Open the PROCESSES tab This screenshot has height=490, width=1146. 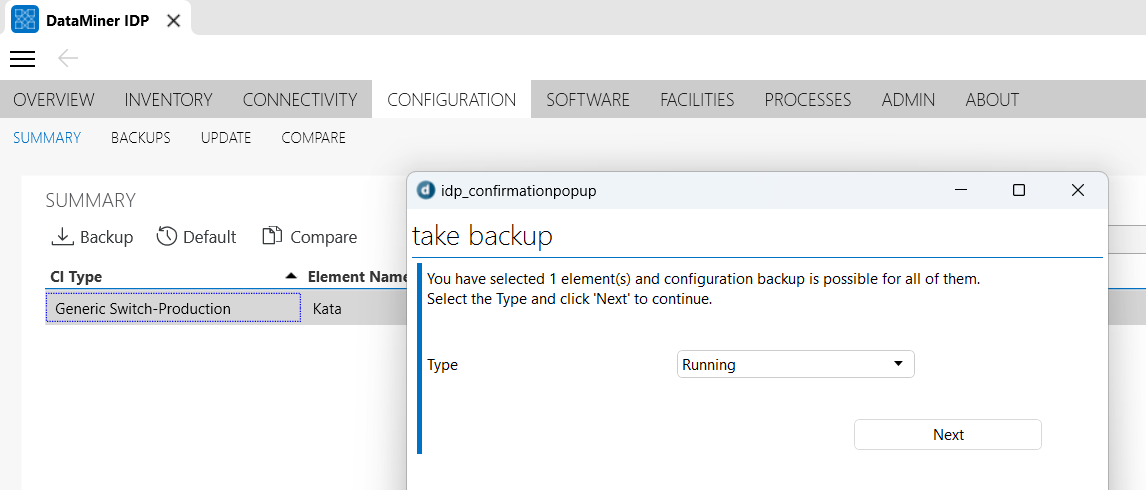pyautogui.click(x=808, y=99)
